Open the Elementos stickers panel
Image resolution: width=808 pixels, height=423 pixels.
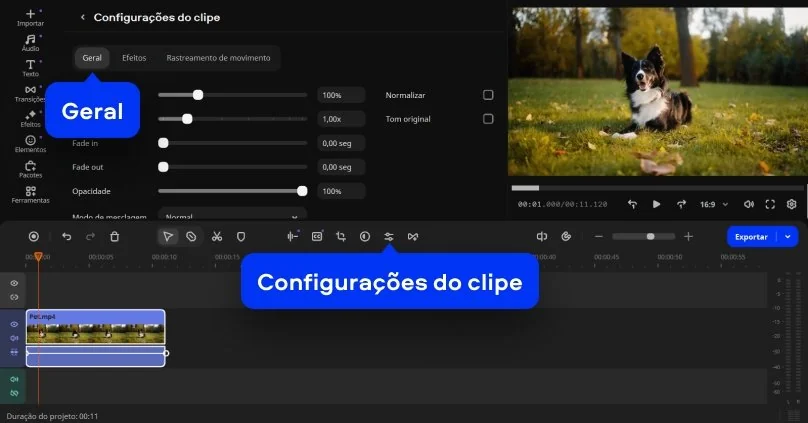click(x=30, y=144)
